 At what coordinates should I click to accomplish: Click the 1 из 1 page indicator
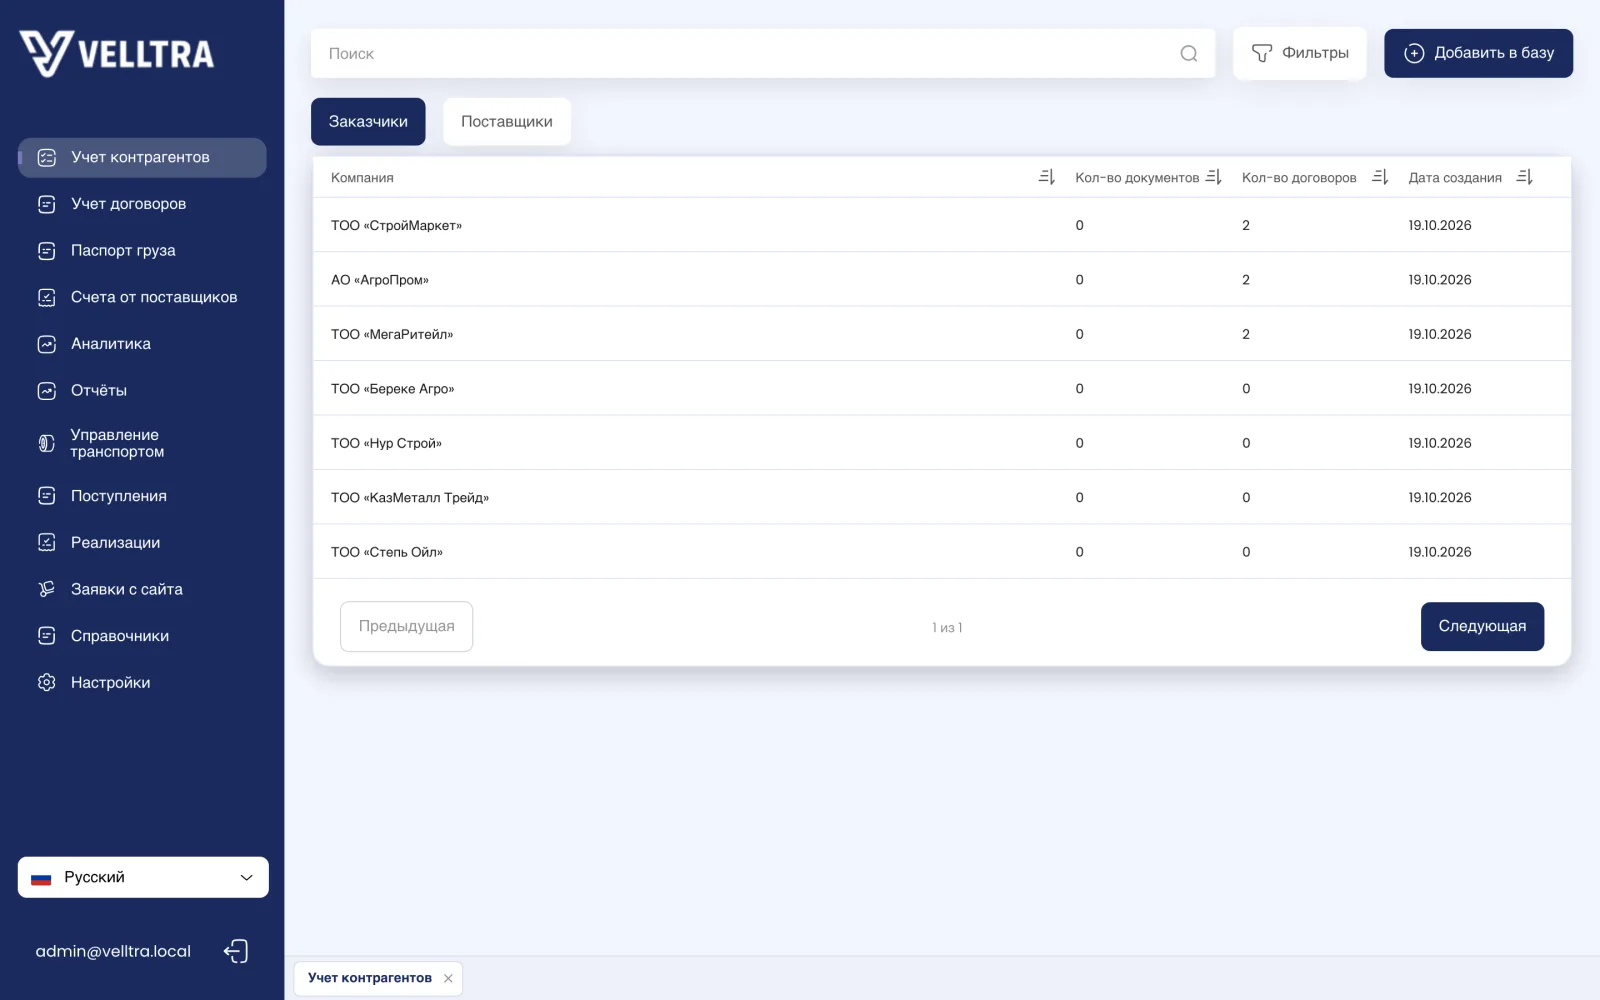pyautogui.click(x=947, y=627)
